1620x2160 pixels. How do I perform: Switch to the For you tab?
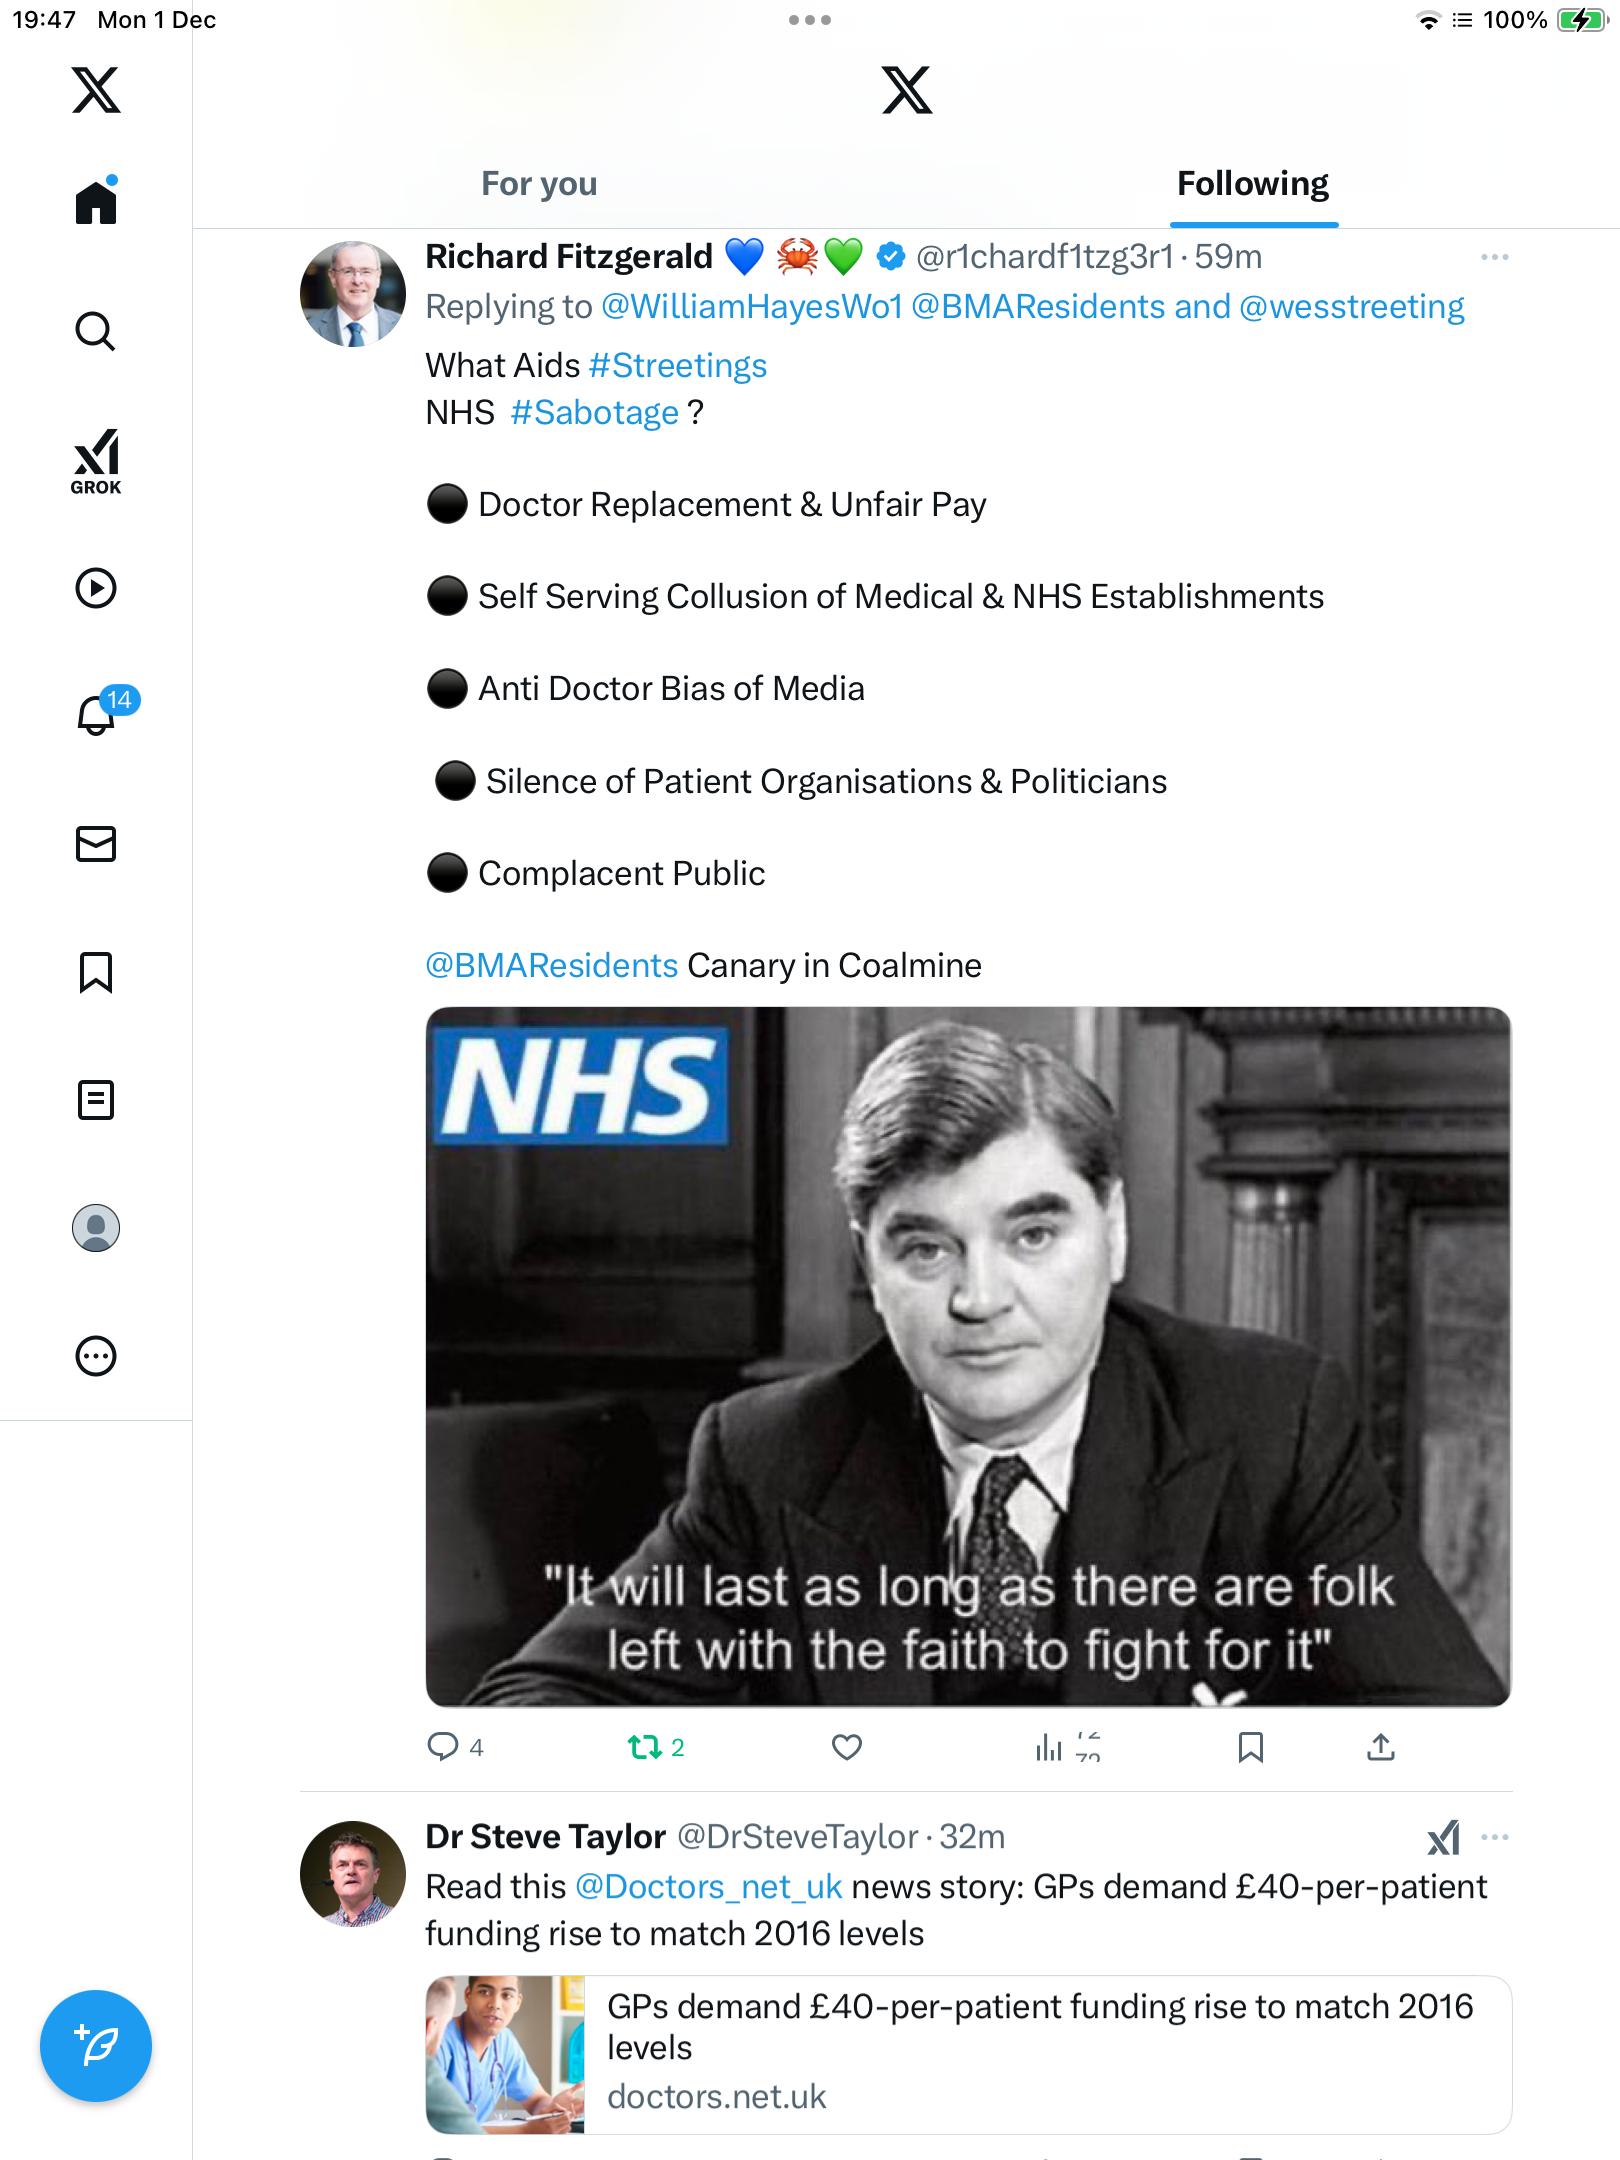(539, 184)
